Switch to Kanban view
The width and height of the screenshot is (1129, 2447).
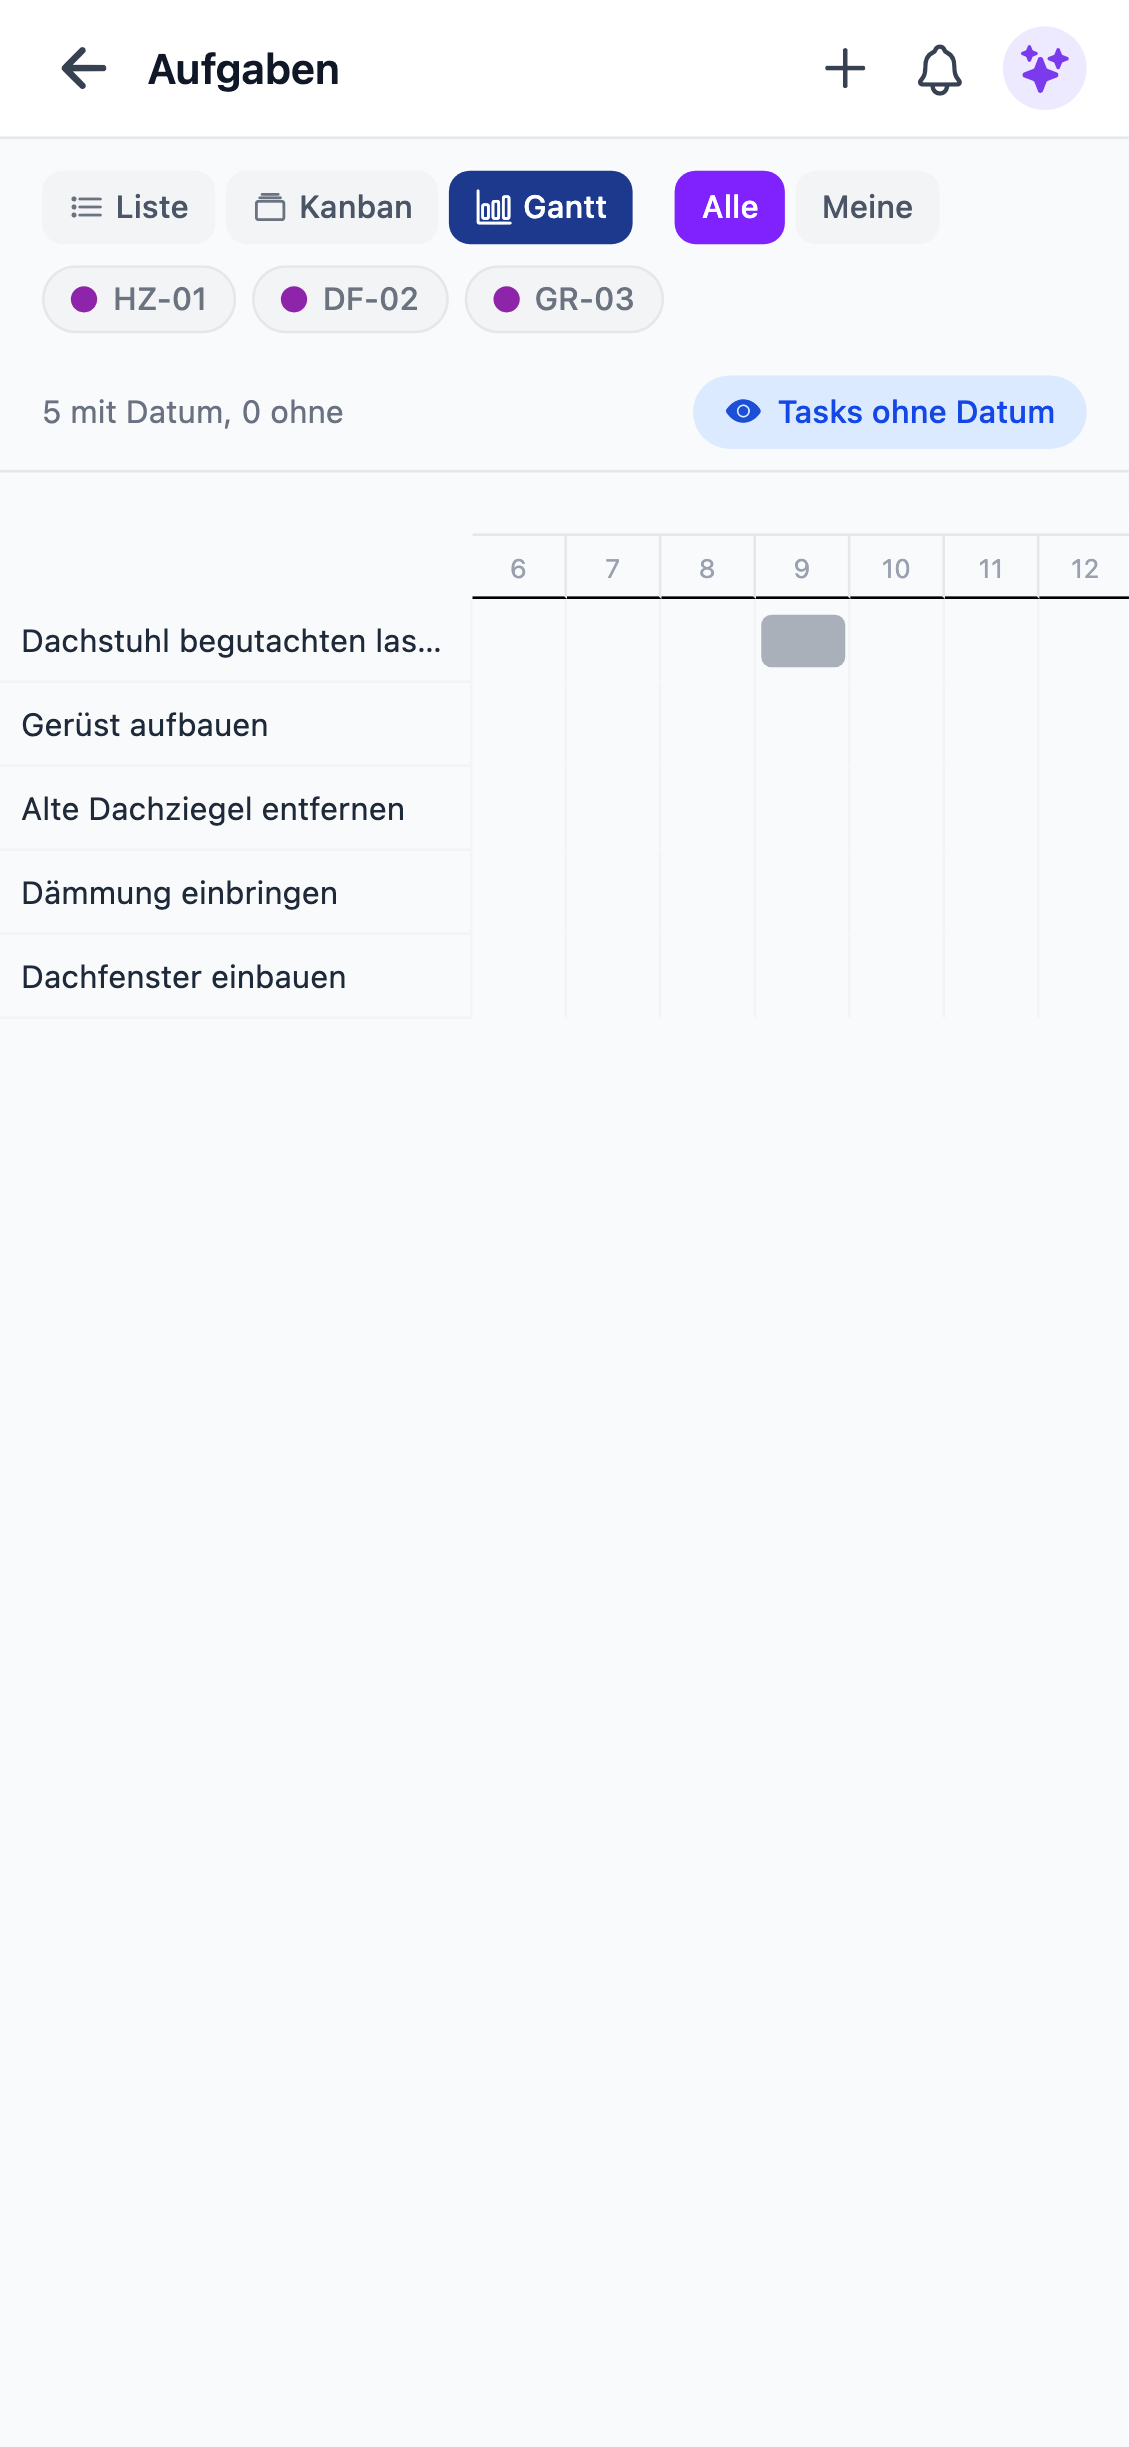coord(332,207)
